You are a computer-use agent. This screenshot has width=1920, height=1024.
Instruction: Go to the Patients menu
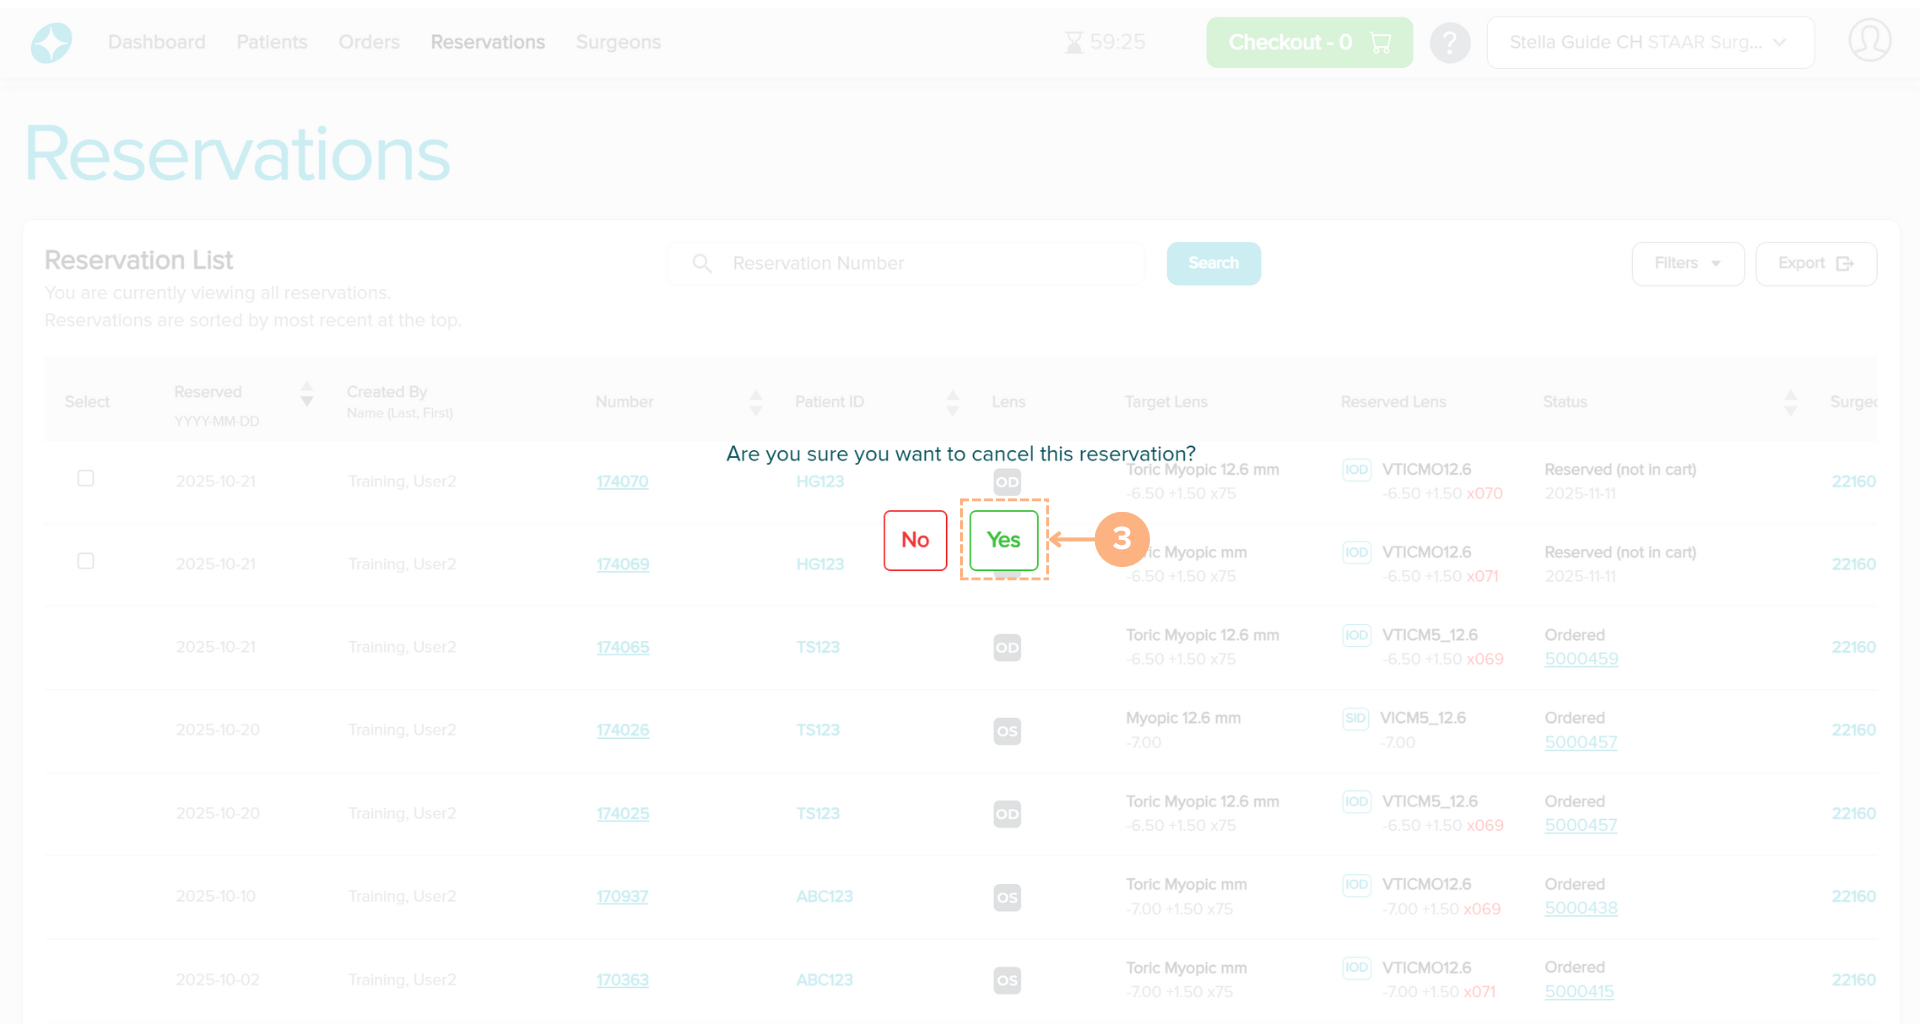(x=272, y=43)
